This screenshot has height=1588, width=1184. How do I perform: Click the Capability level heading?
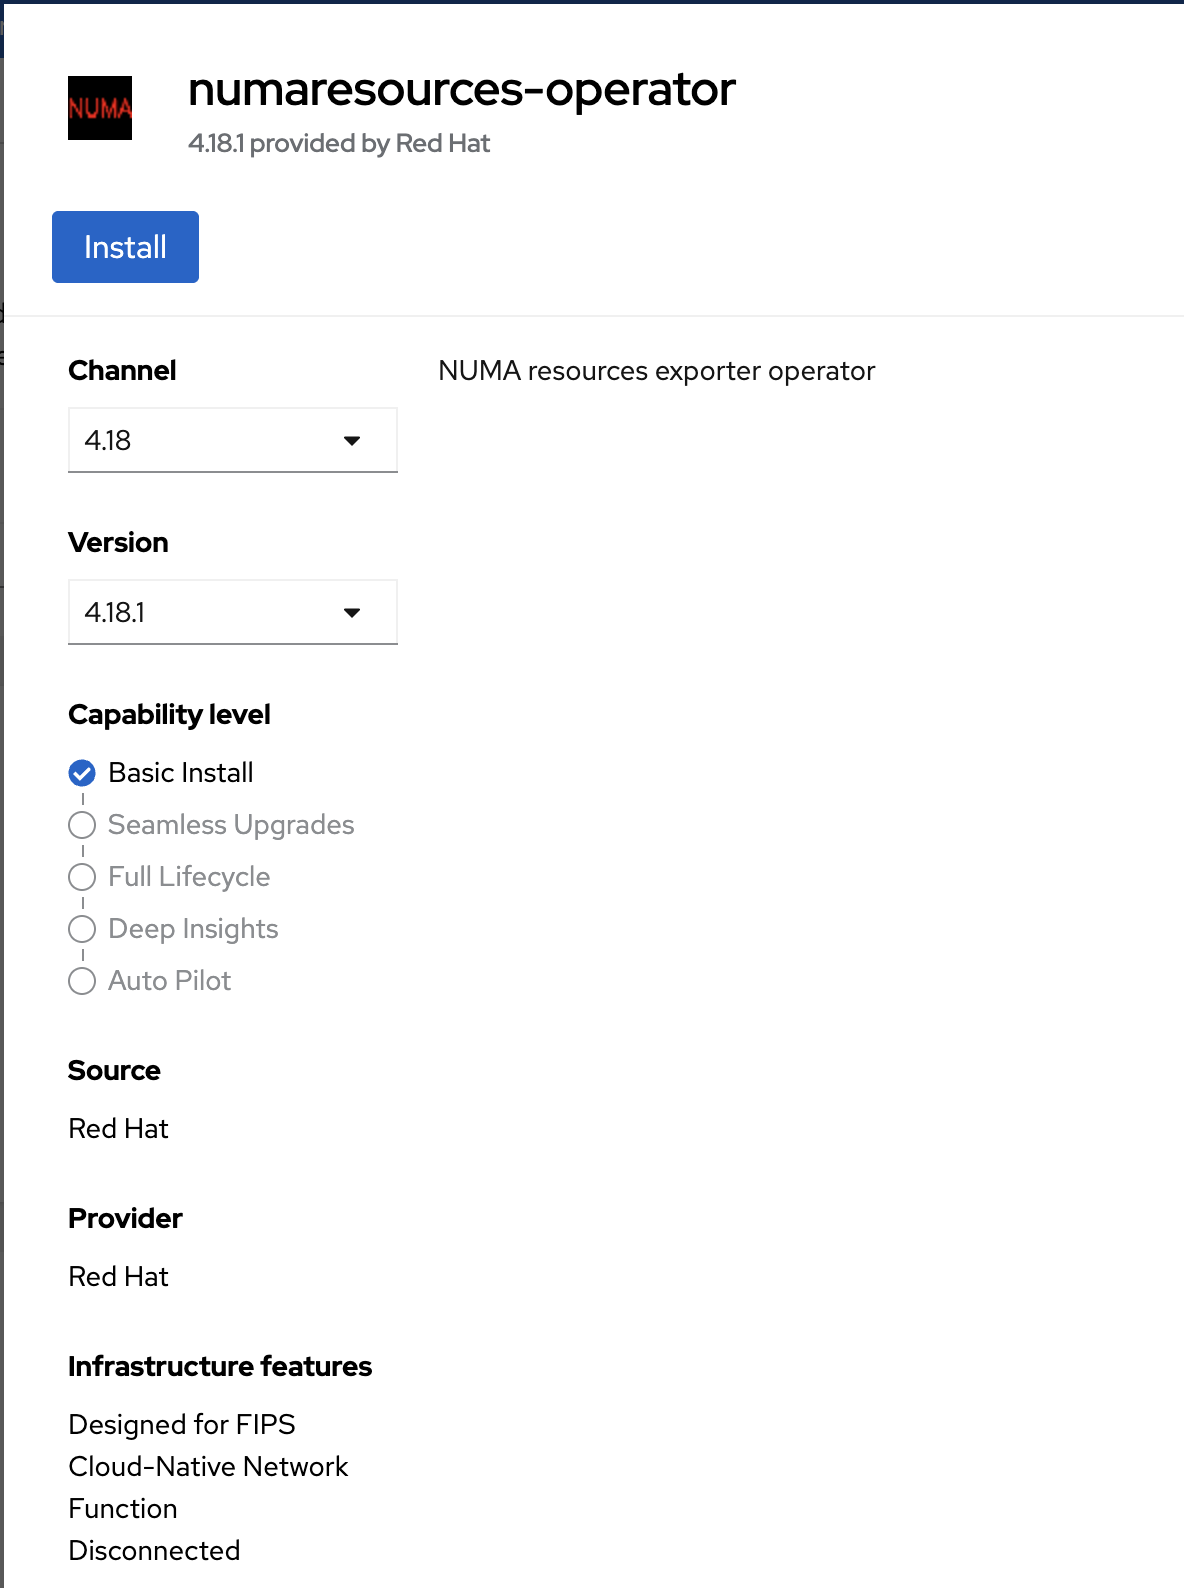pyautogui.click(x=169, y=715)
